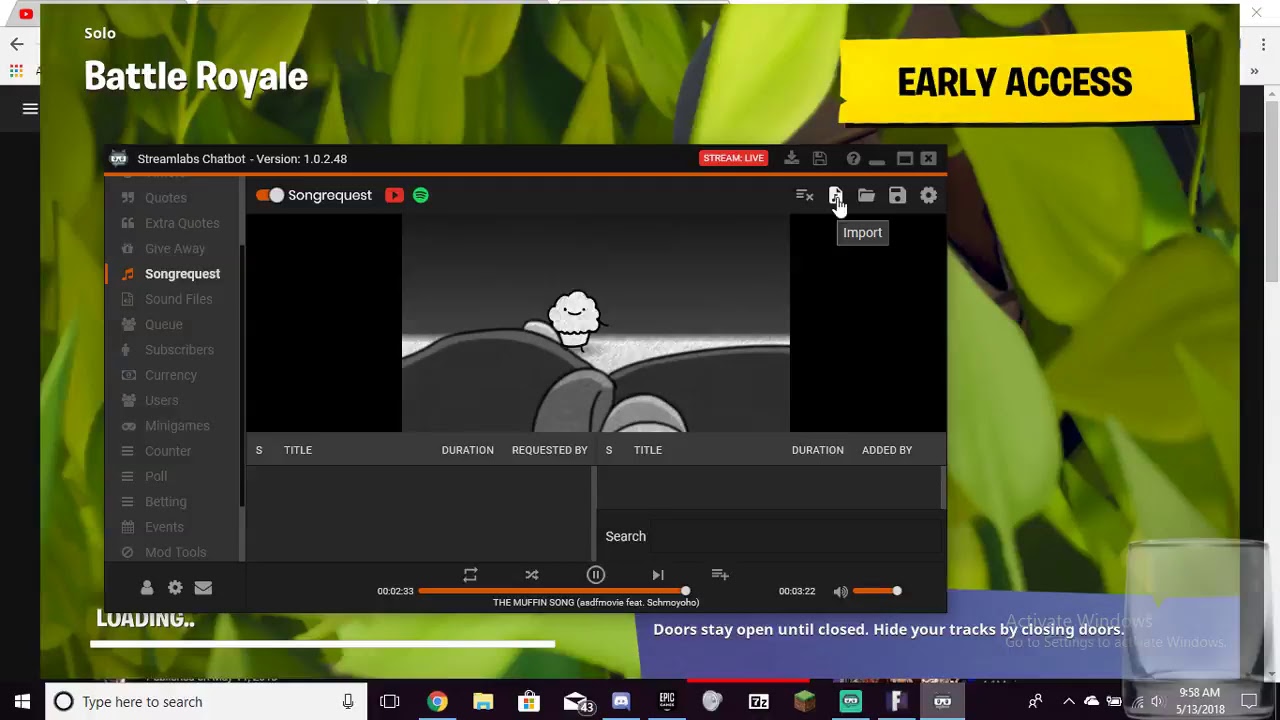Open the Extra Quotes section
This screenshot has width=1280, height=720.
182,223
